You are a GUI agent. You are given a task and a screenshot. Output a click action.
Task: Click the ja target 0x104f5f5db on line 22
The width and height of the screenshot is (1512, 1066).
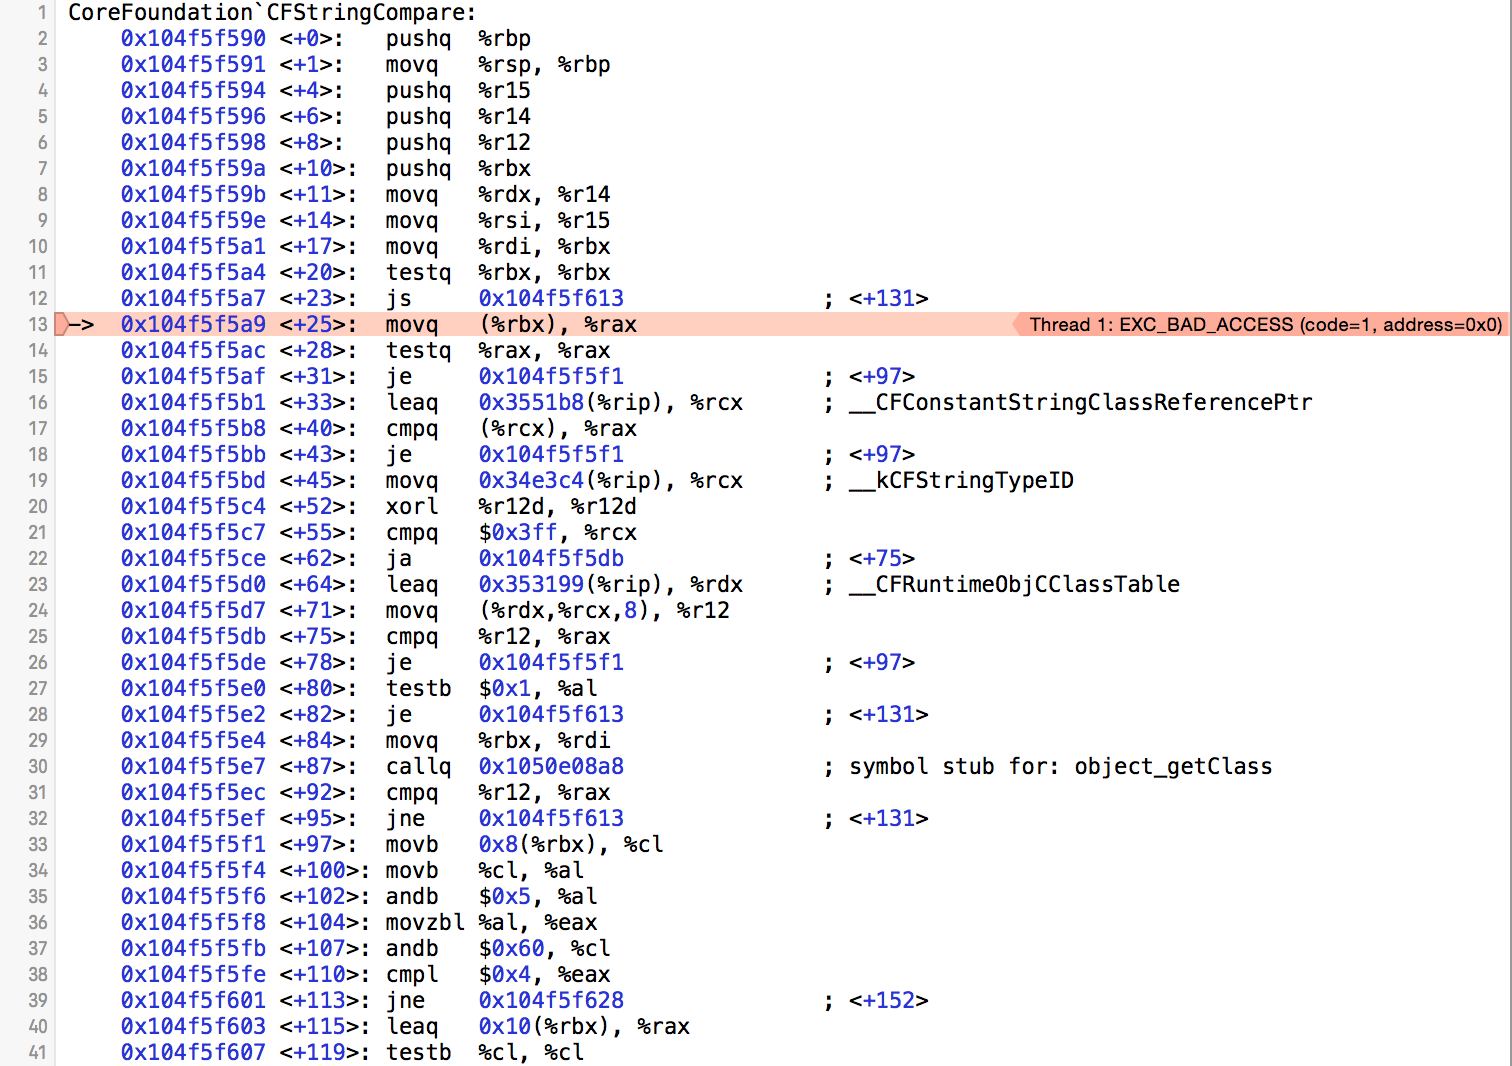tap(551, 558)
